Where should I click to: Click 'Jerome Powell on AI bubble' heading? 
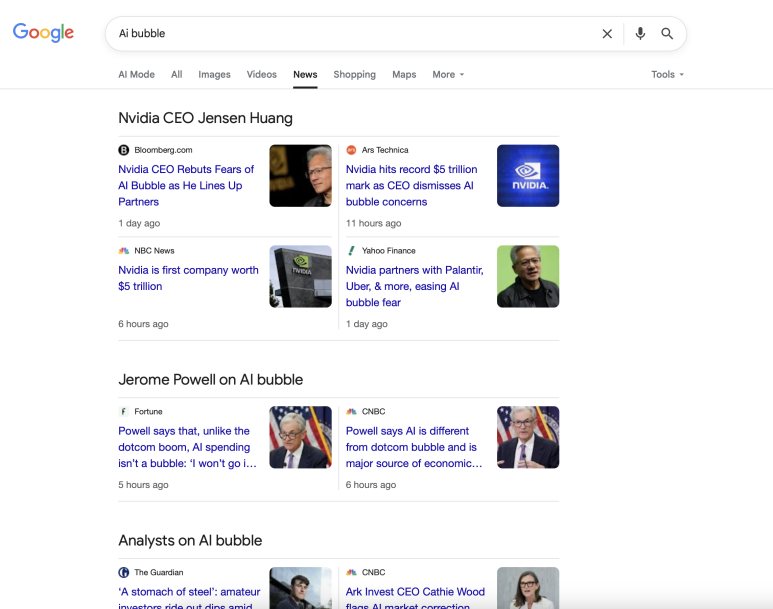211,380
